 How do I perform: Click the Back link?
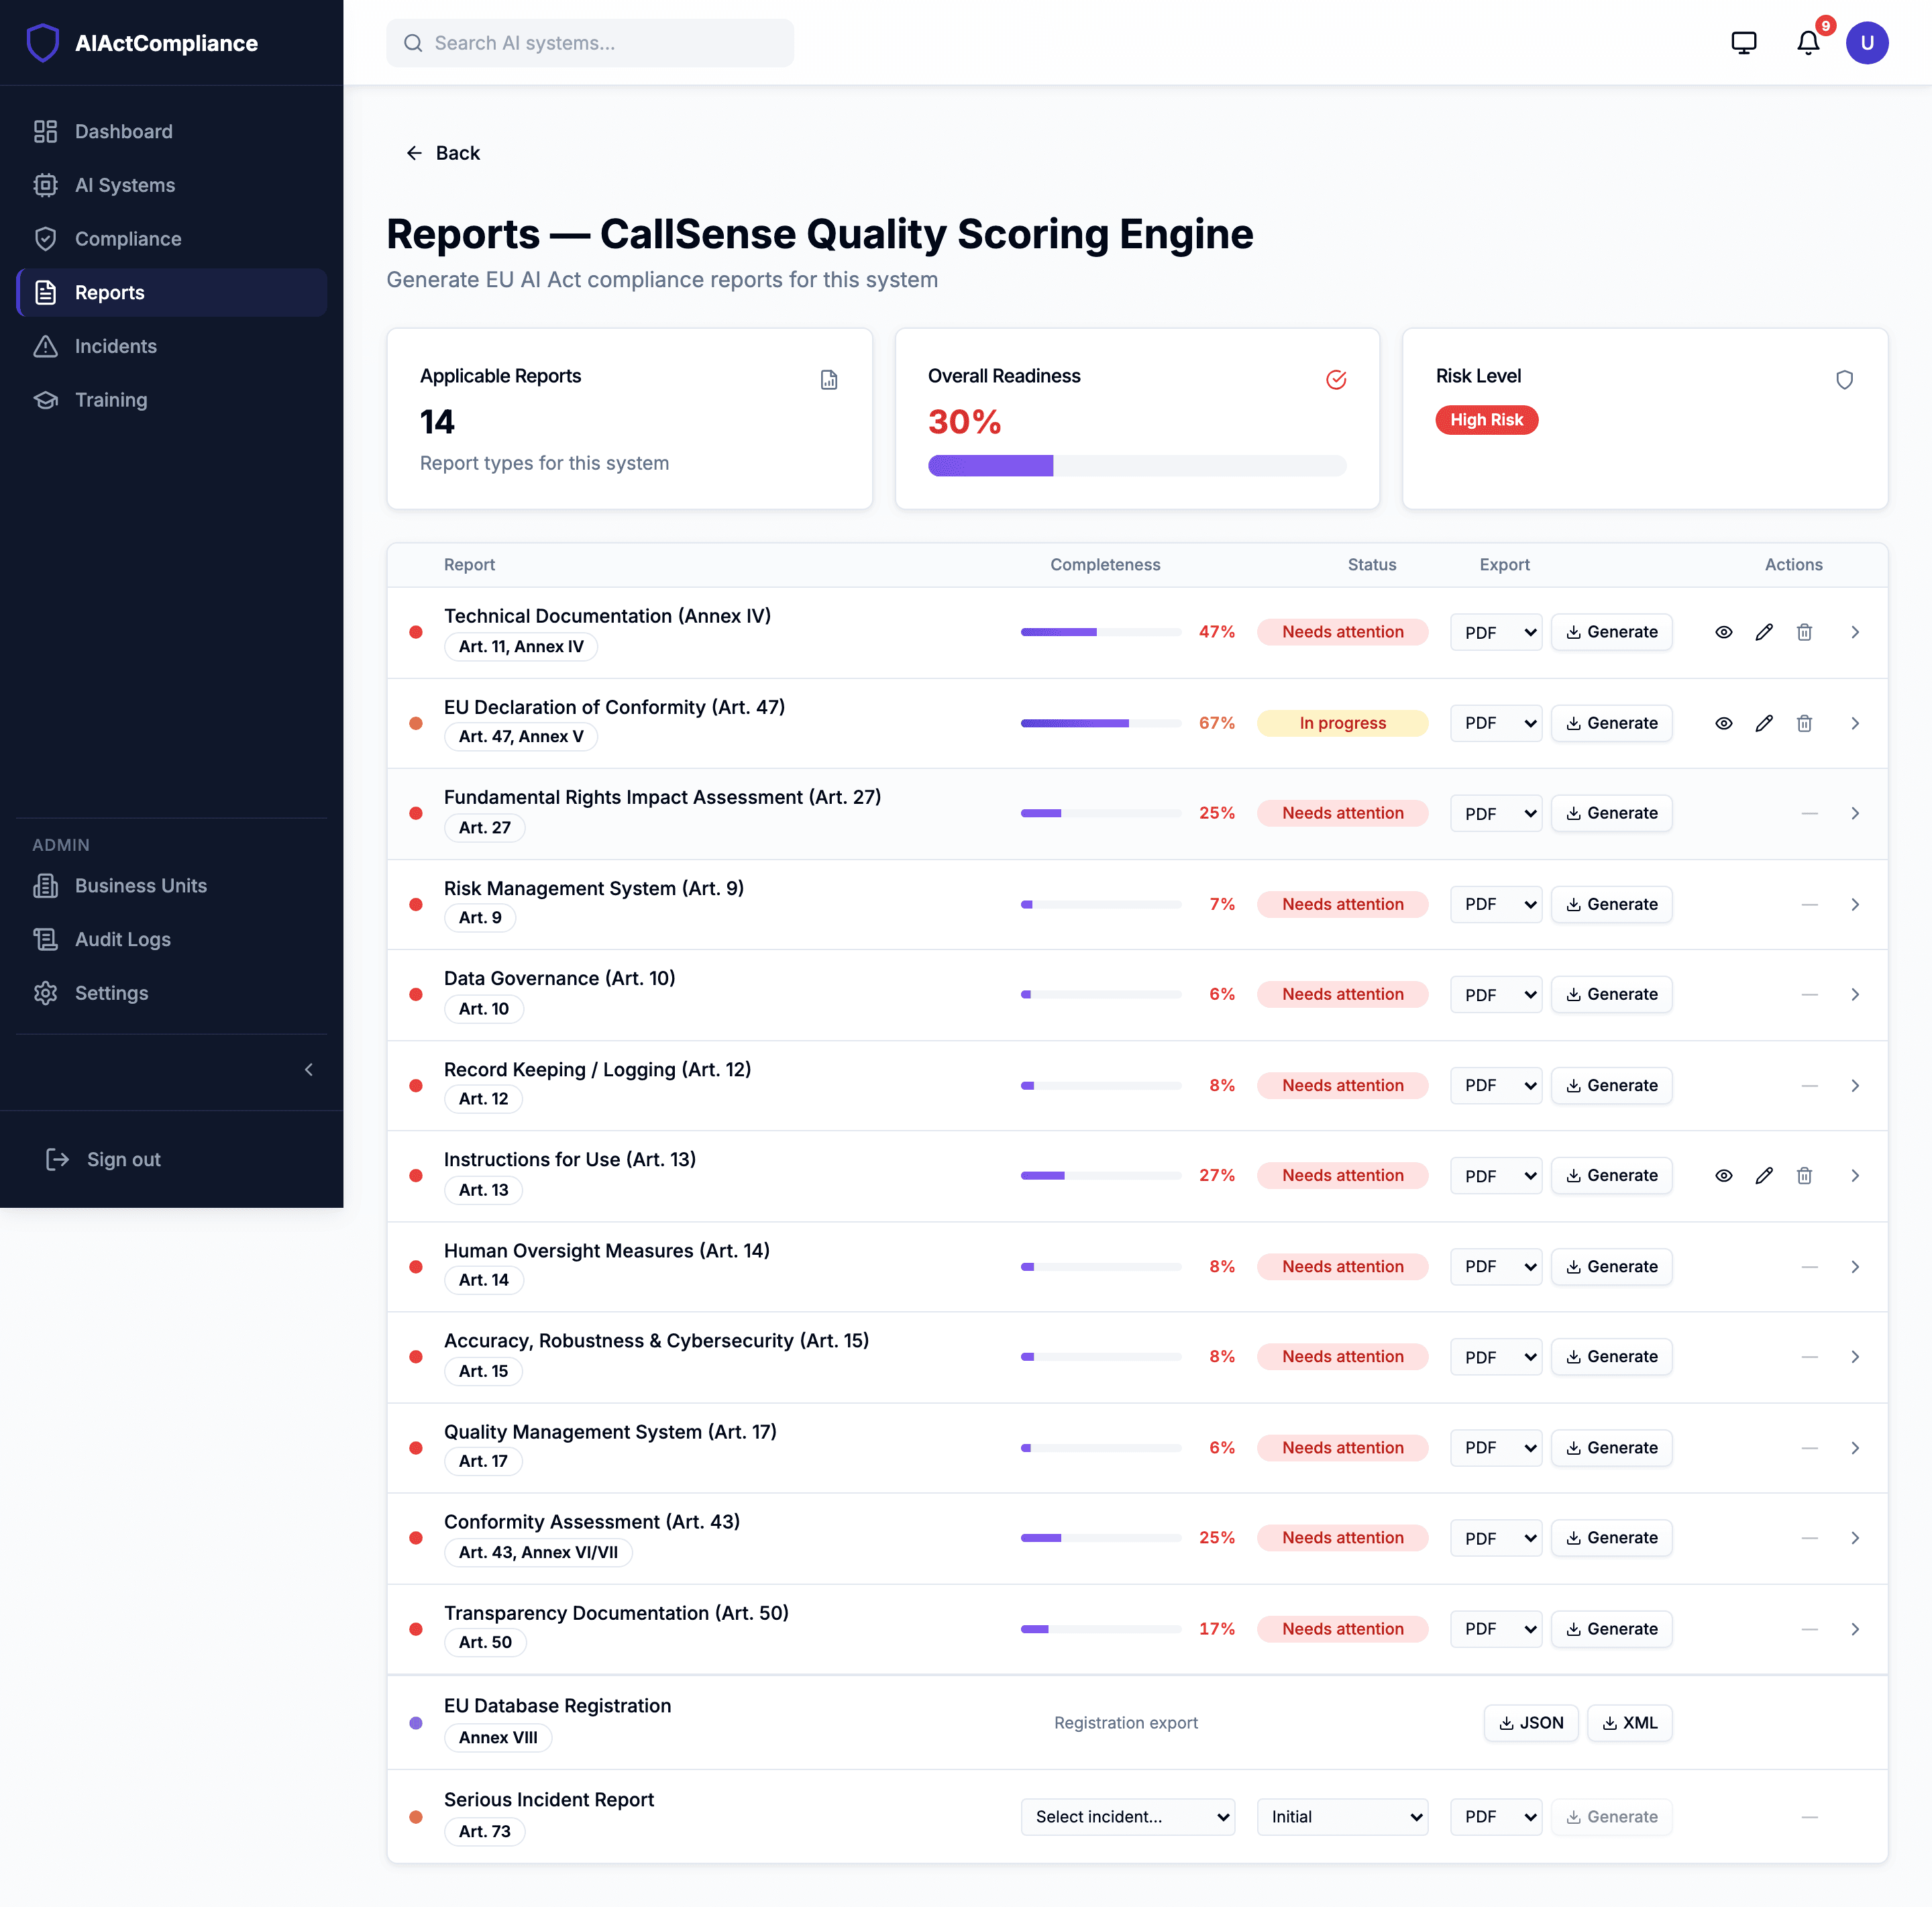point(443,152)
